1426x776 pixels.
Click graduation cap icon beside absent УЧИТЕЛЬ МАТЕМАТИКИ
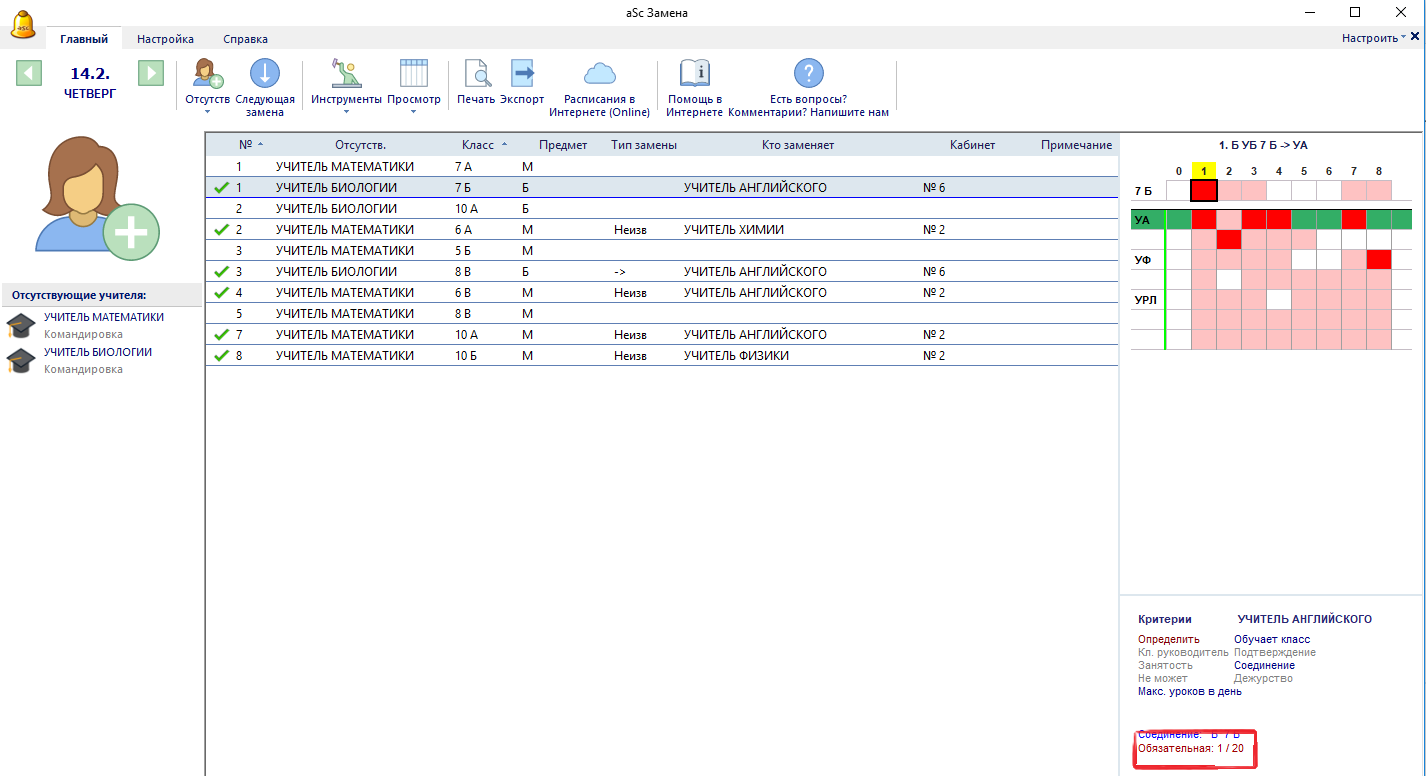pyautogui.click(x=21, y=326)
